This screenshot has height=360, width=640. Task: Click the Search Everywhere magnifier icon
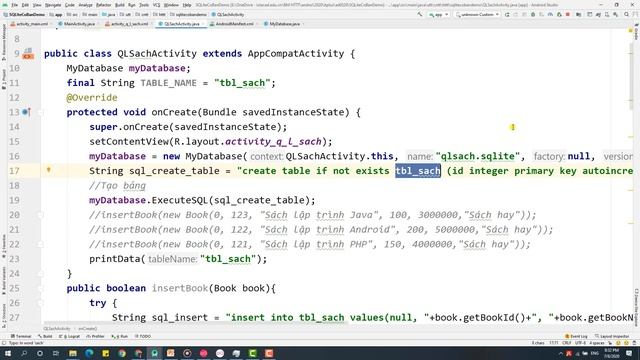point(627,14)
